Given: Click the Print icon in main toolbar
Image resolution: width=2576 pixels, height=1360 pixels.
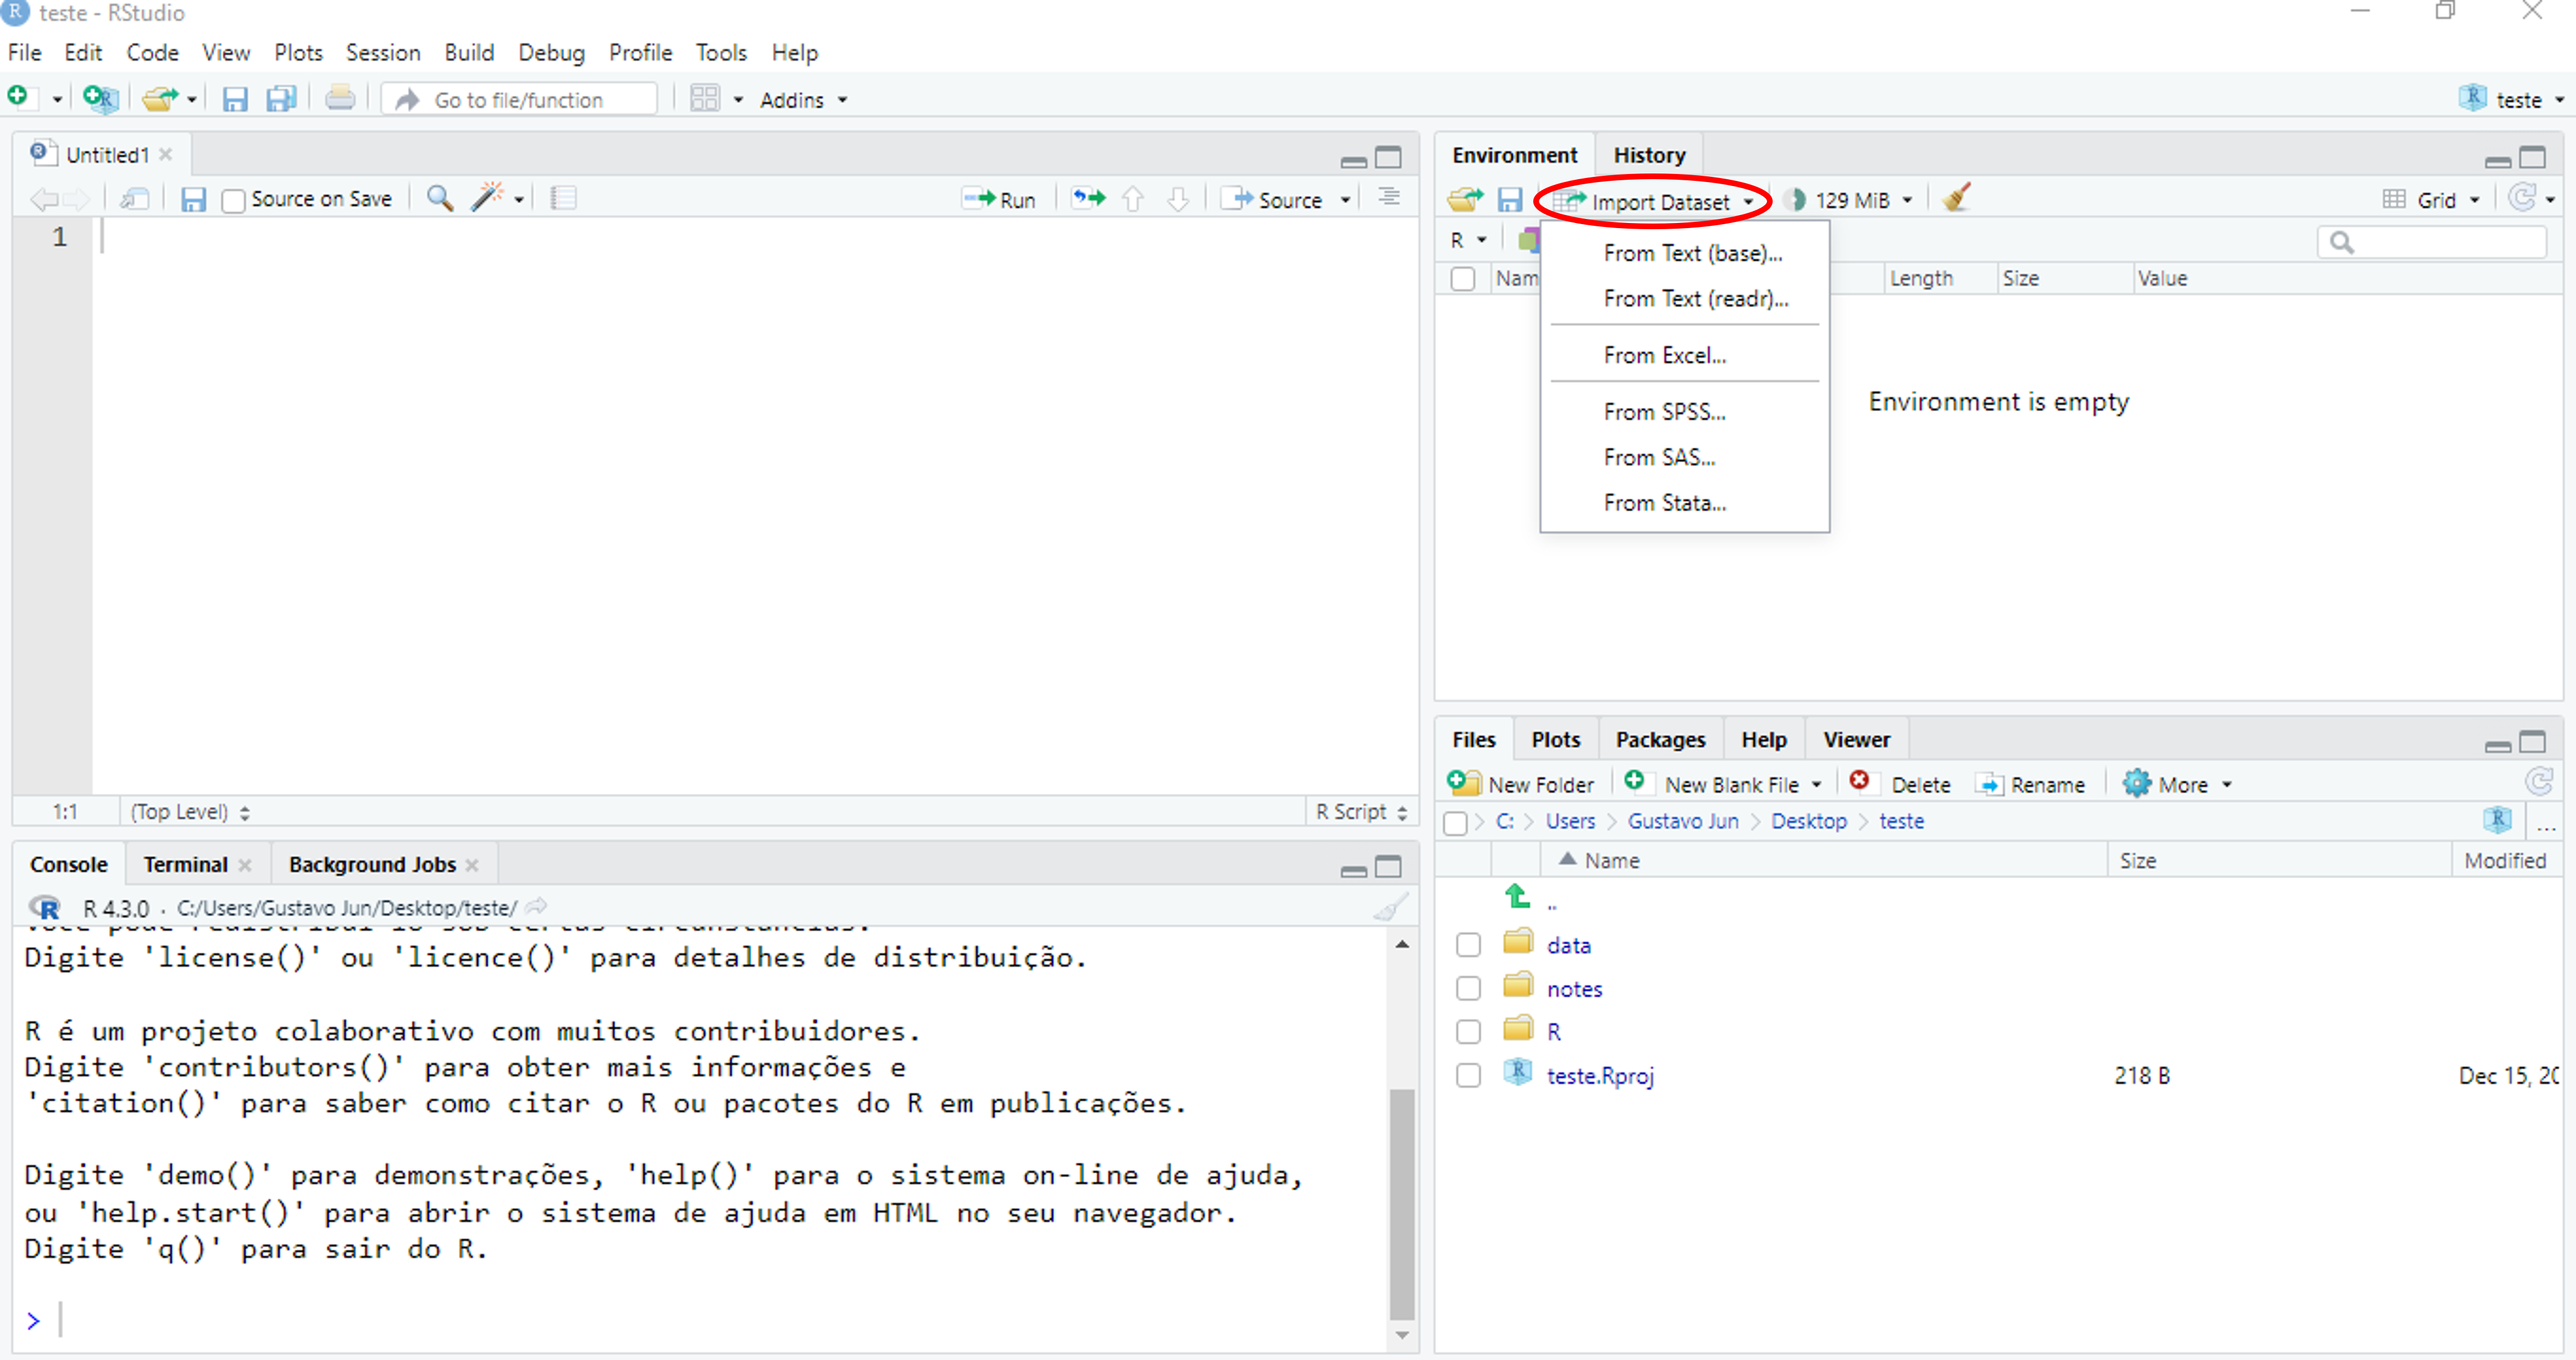Looking at the screenshot, I should pyautogui.click(x=340, y=98).
